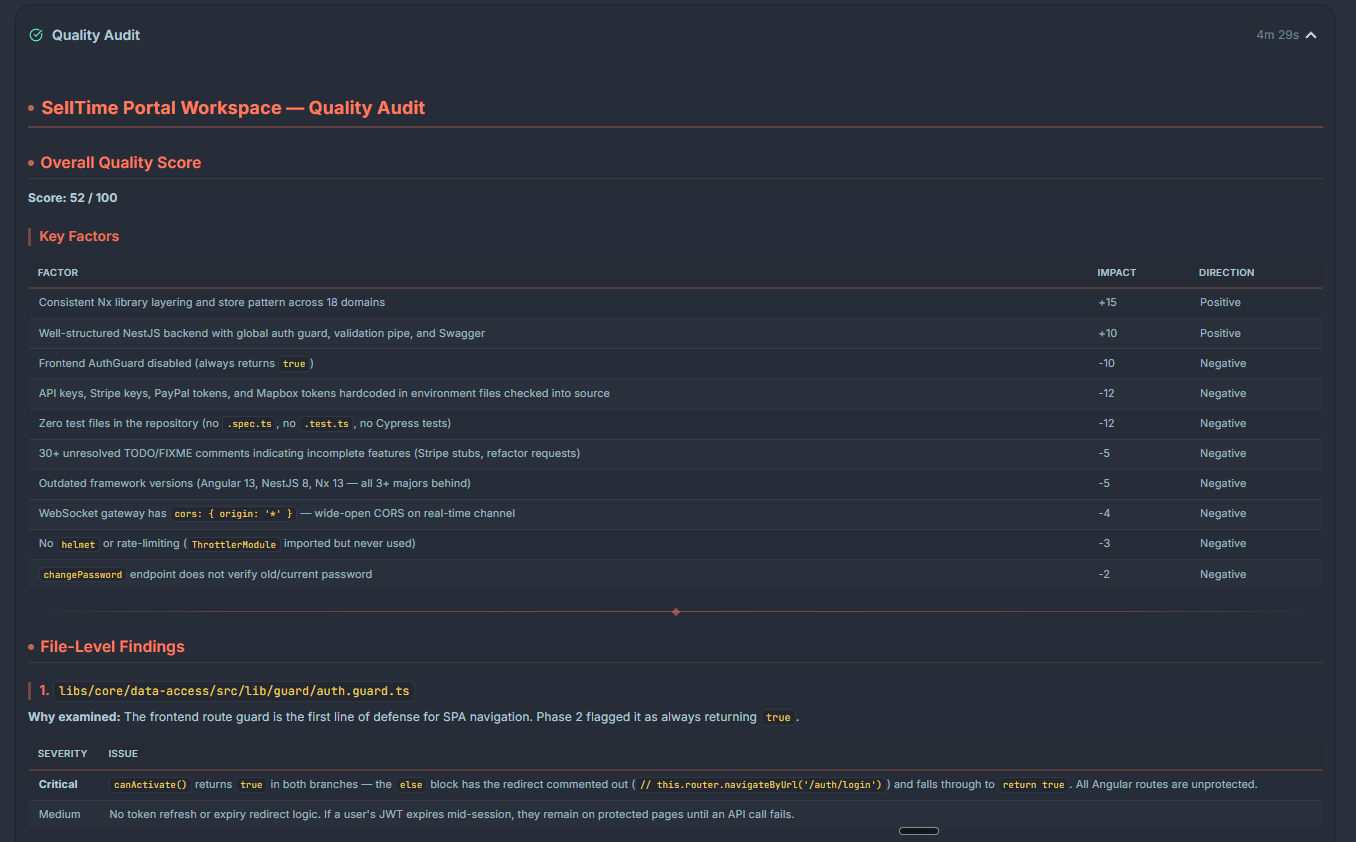Select the "SellTime Portal Workspace — Quality Audit" heading
1356x842 pixels.
[233, 108]
